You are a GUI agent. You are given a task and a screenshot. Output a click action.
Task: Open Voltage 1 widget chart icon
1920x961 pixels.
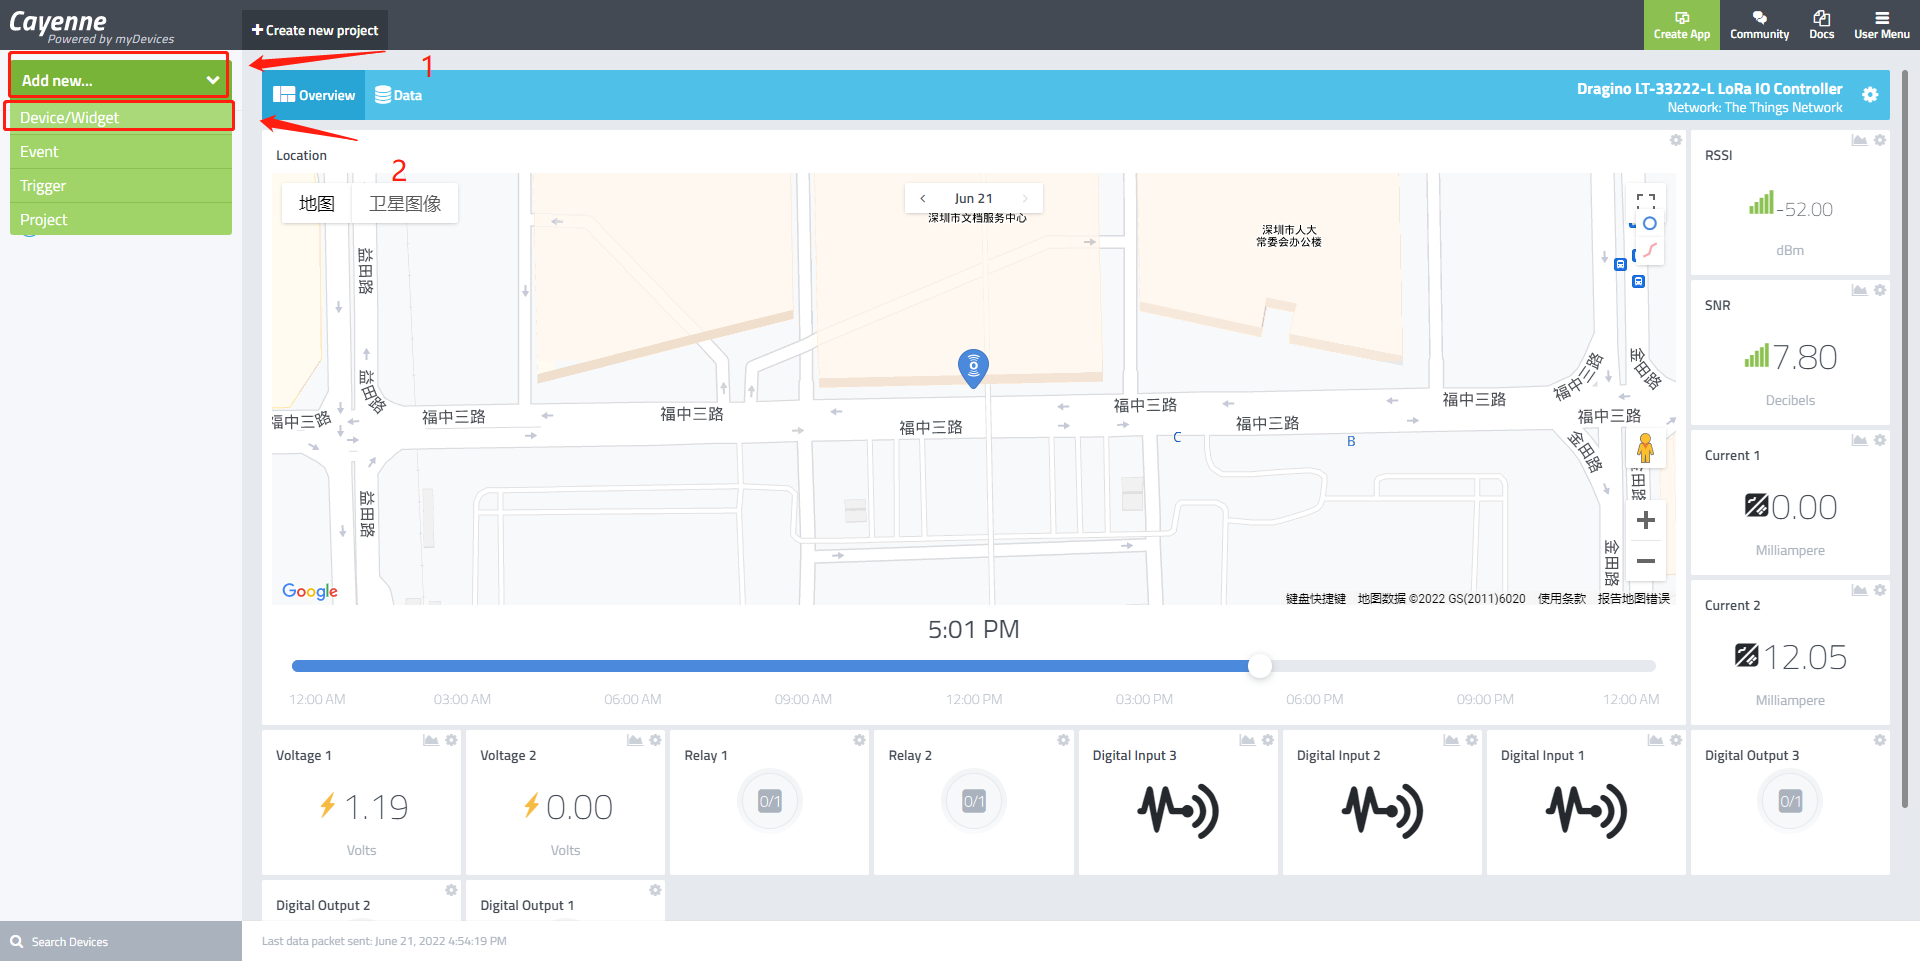tap(430, 740)
